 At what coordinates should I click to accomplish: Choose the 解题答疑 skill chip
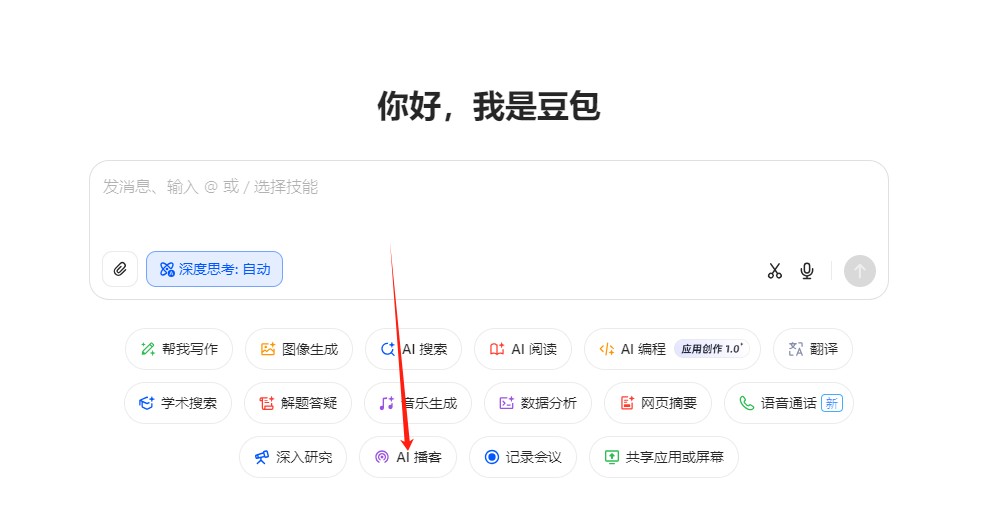(x=298, y=403)
